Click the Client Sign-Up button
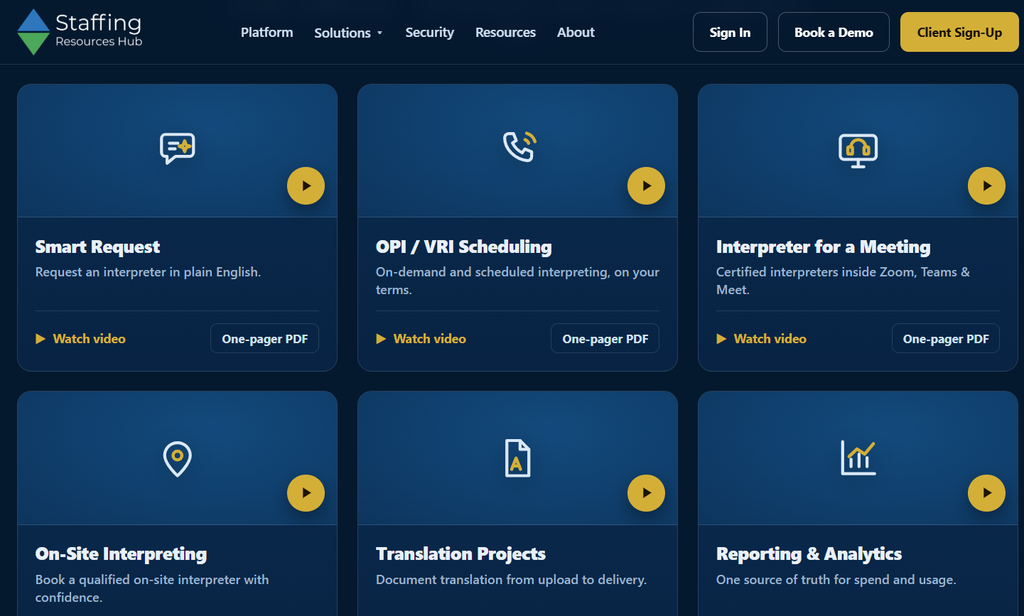This screenshot has height=616, width=1024. (959, 32)
